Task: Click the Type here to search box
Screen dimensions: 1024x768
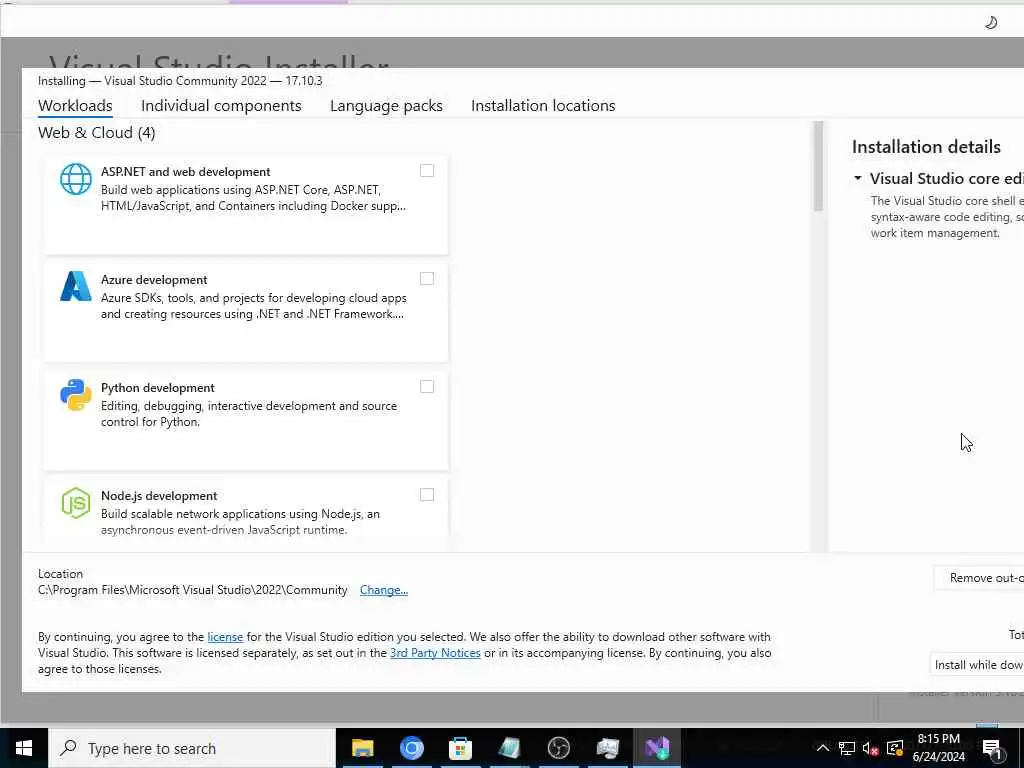Action: click(x=192, y=748)
